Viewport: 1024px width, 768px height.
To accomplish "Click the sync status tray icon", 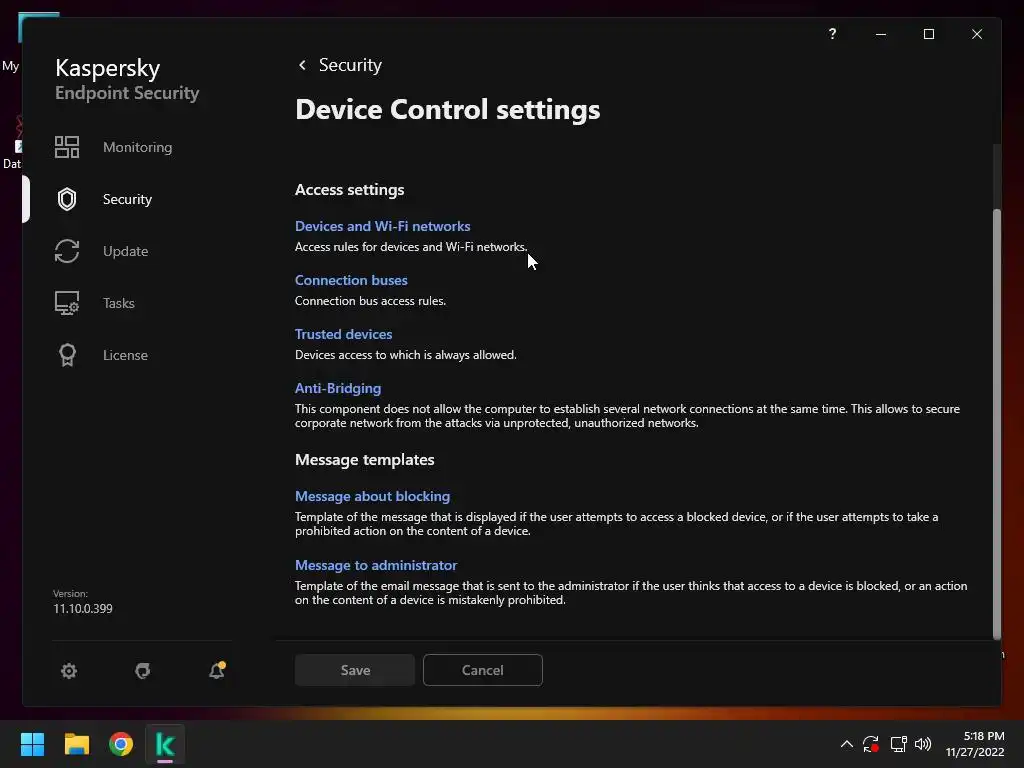I will [871, 744].
